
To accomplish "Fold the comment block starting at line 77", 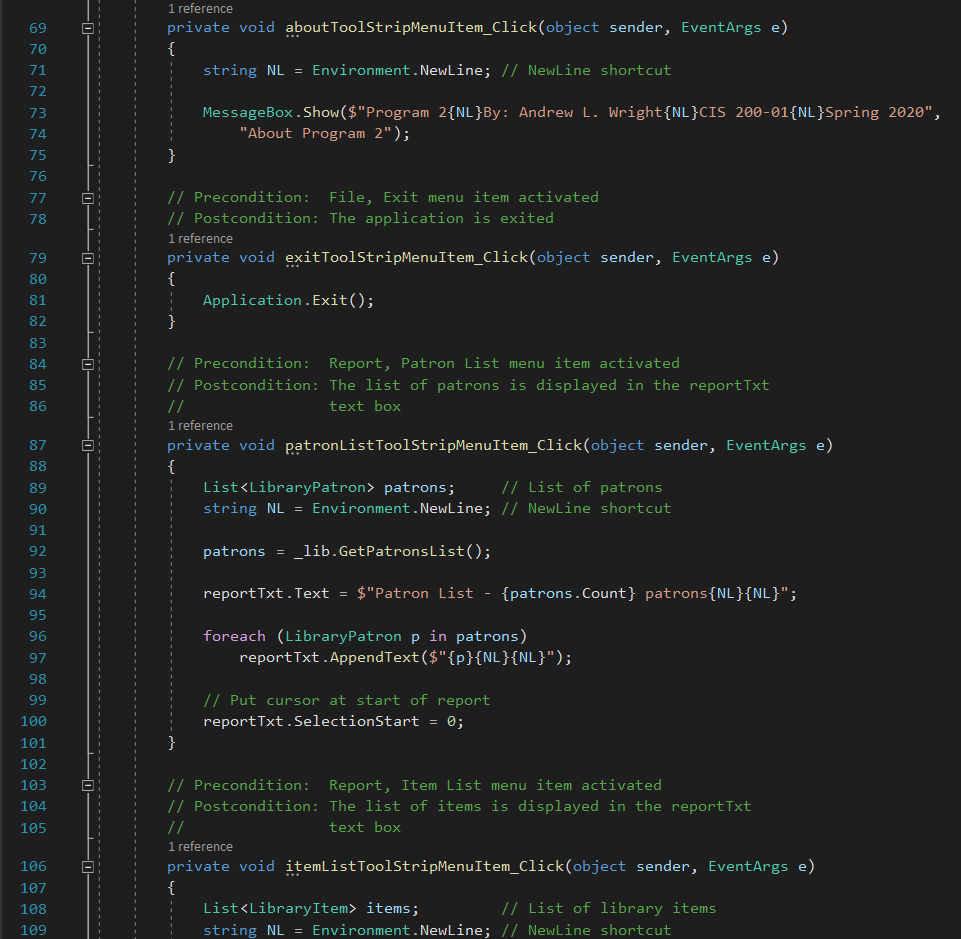I will (x=88, y=198).
